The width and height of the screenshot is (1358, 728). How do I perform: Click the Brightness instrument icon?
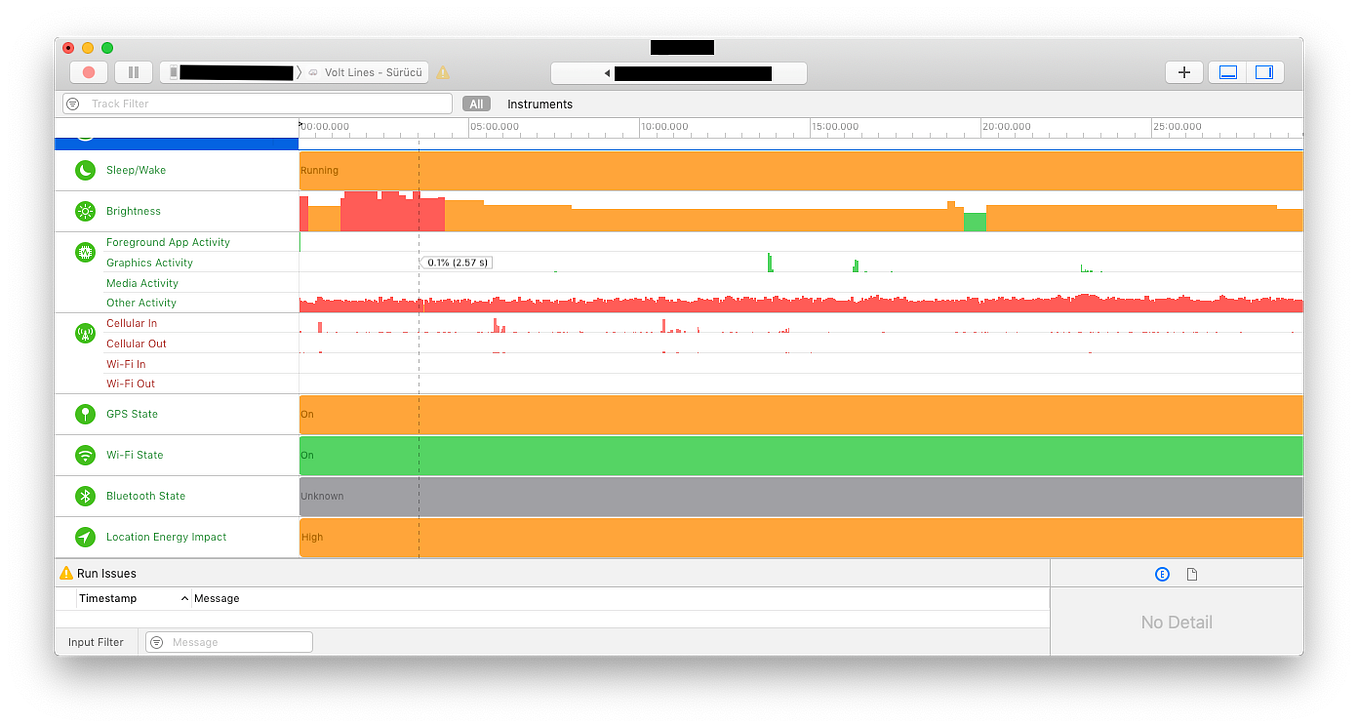[x=85, y=211]
